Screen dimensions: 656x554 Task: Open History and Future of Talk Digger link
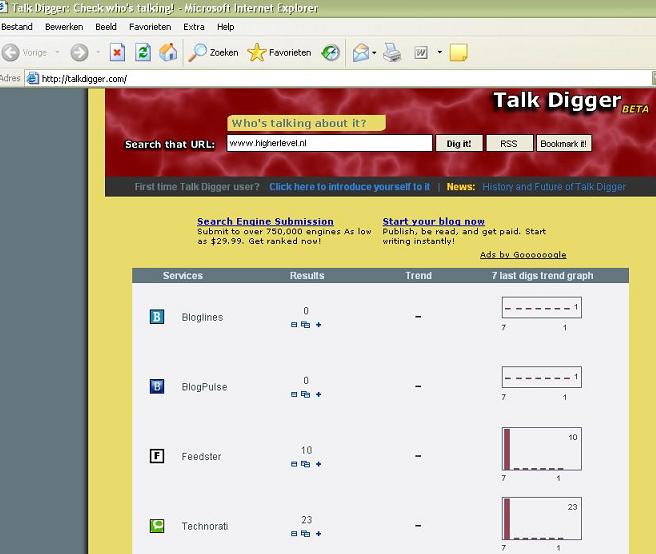click(x=554, y=187)
